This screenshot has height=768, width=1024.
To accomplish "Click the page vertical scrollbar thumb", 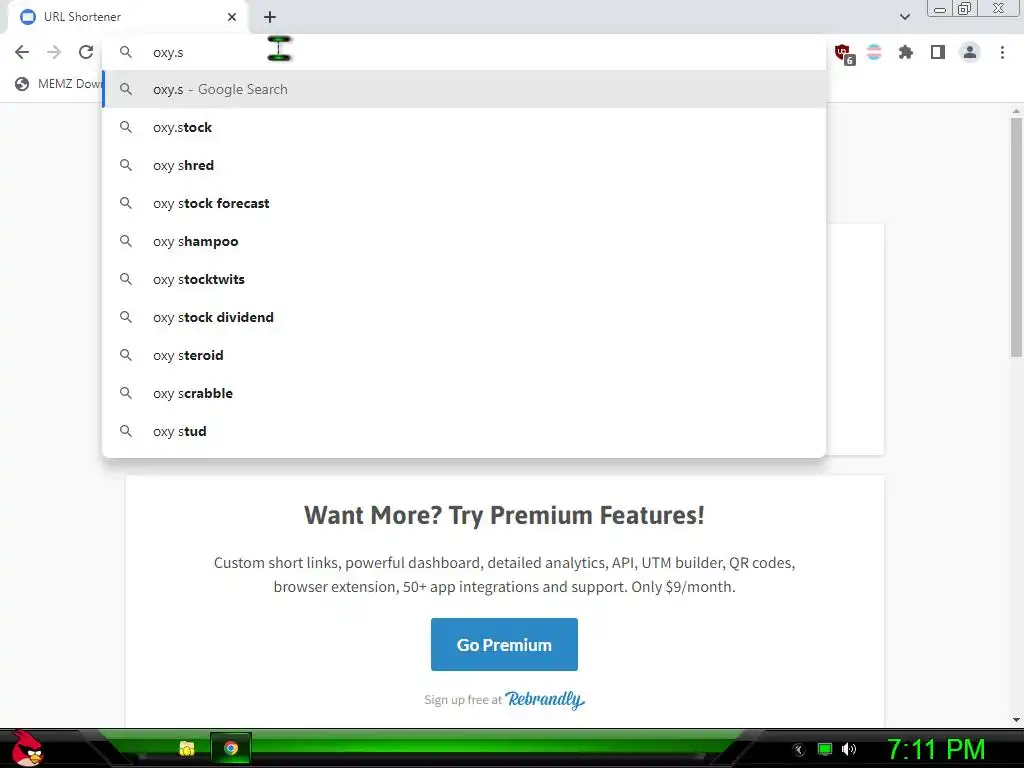I will [1016, 238].
